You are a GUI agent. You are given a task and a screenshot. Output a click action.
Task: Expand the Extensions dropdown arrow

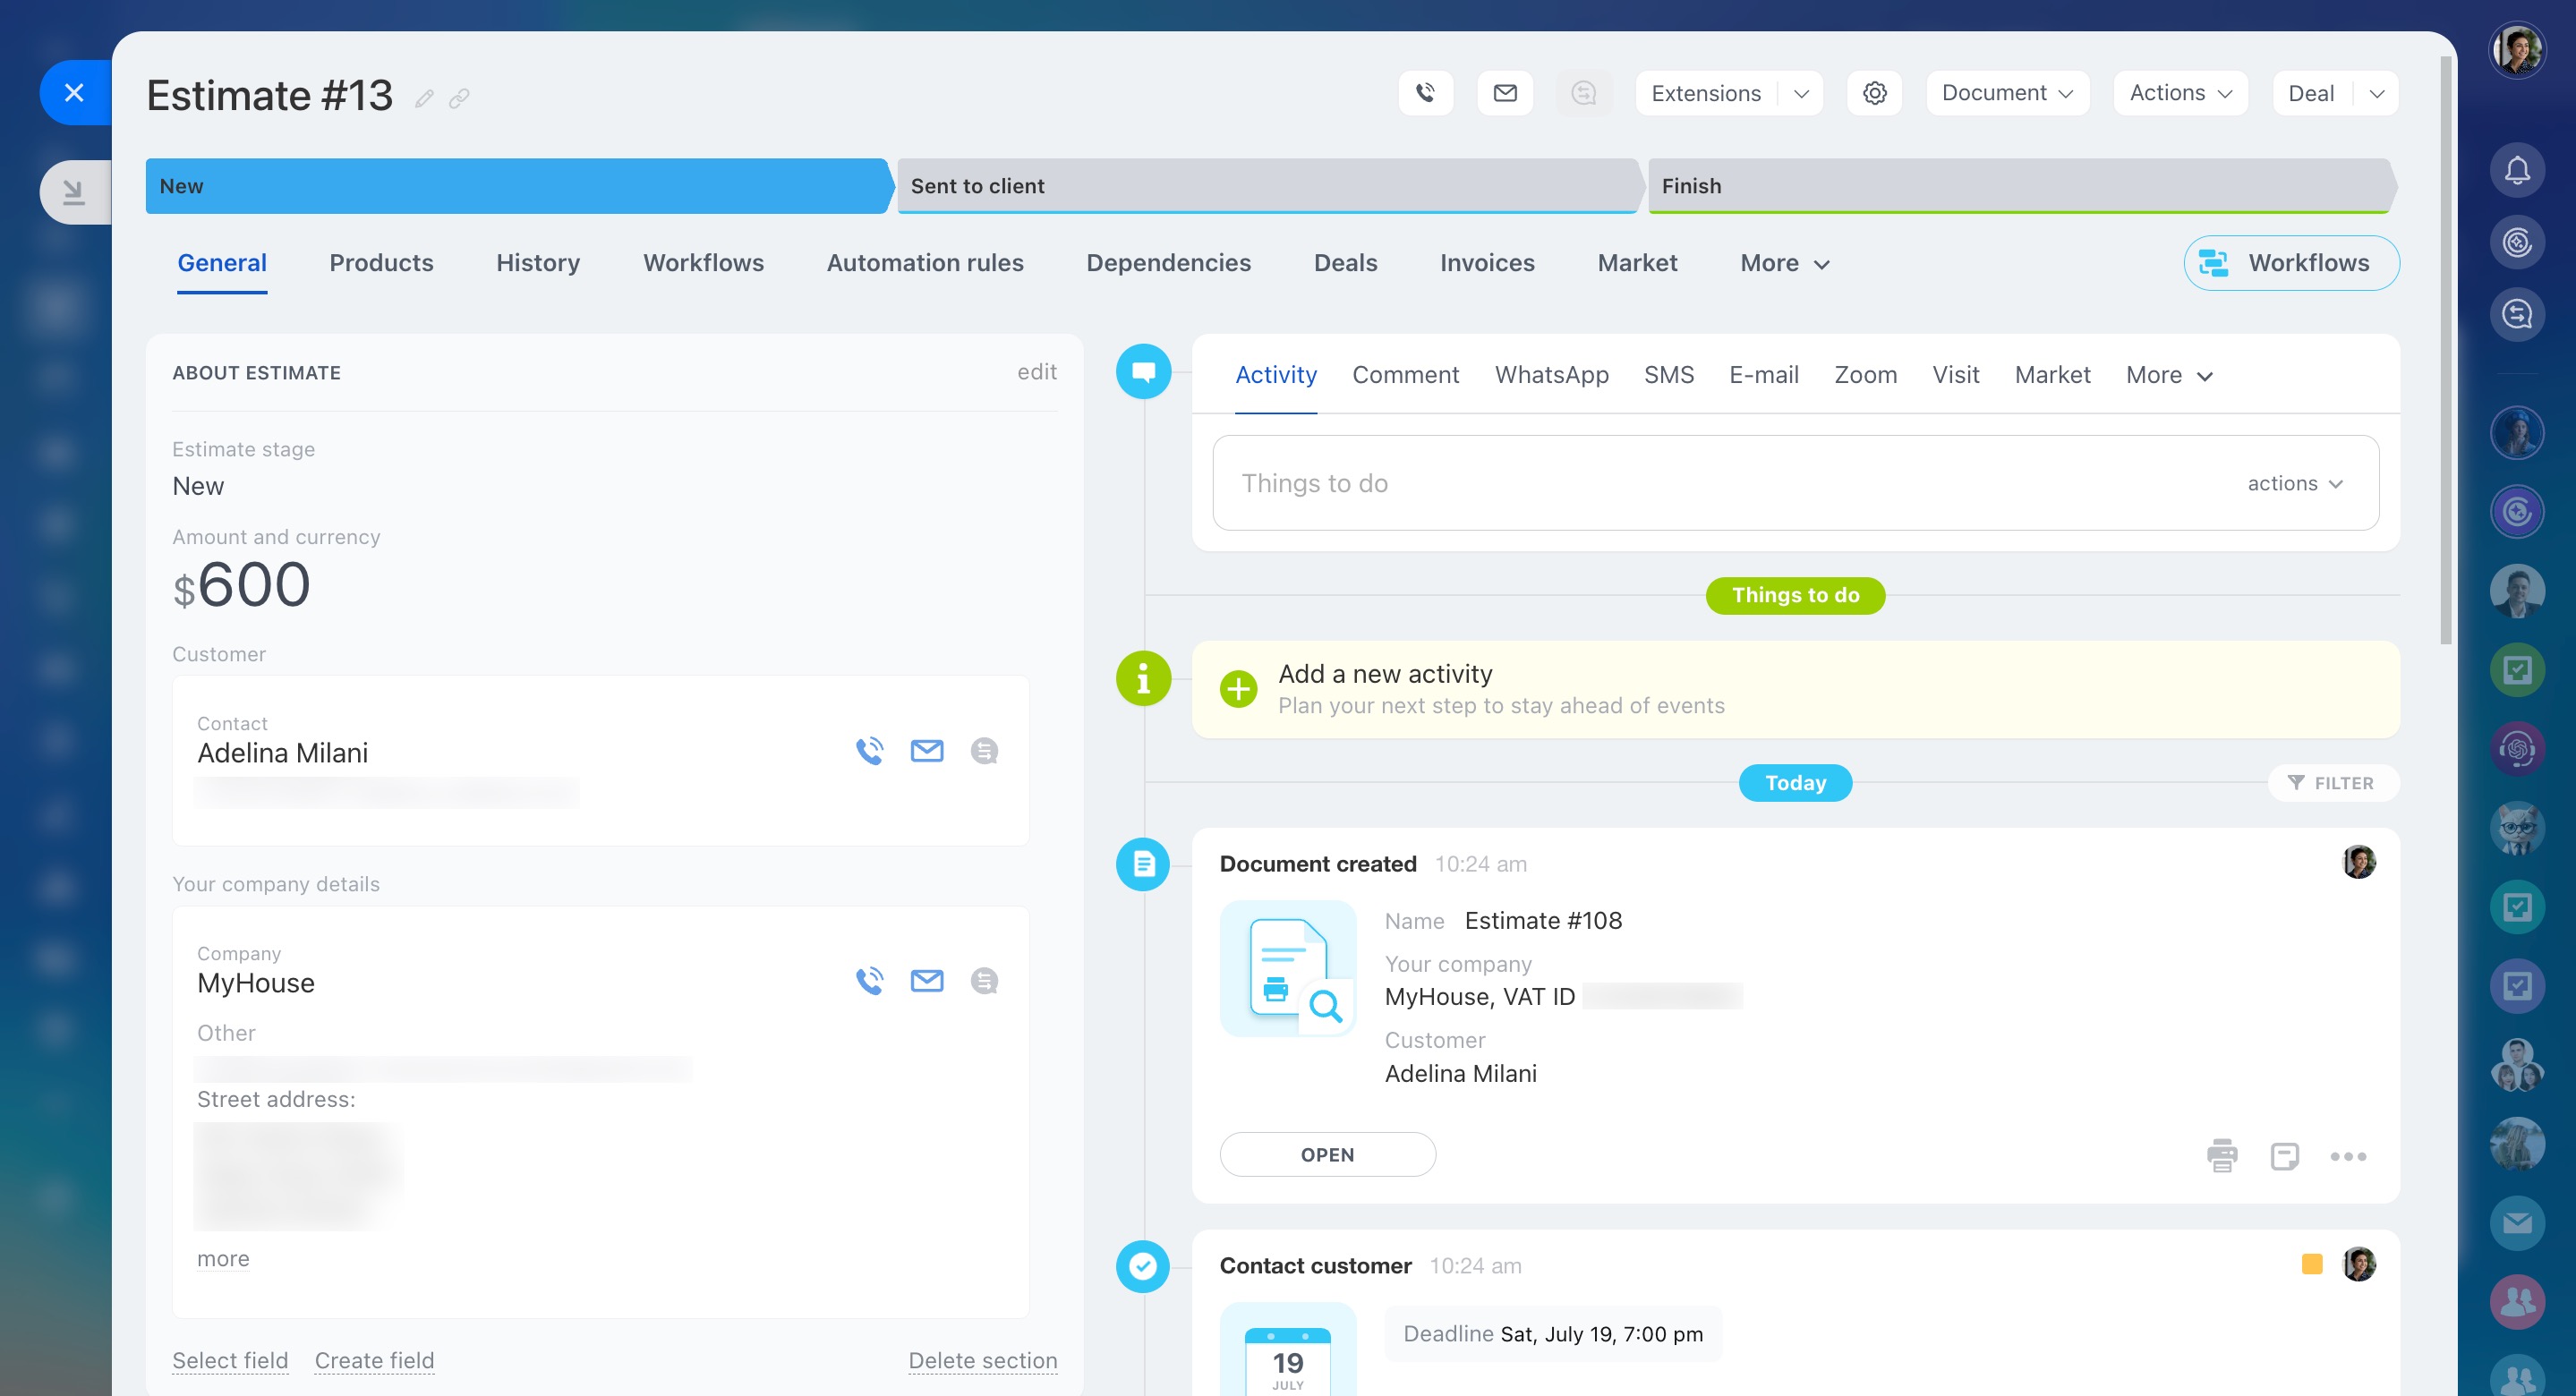(1801, 94)
